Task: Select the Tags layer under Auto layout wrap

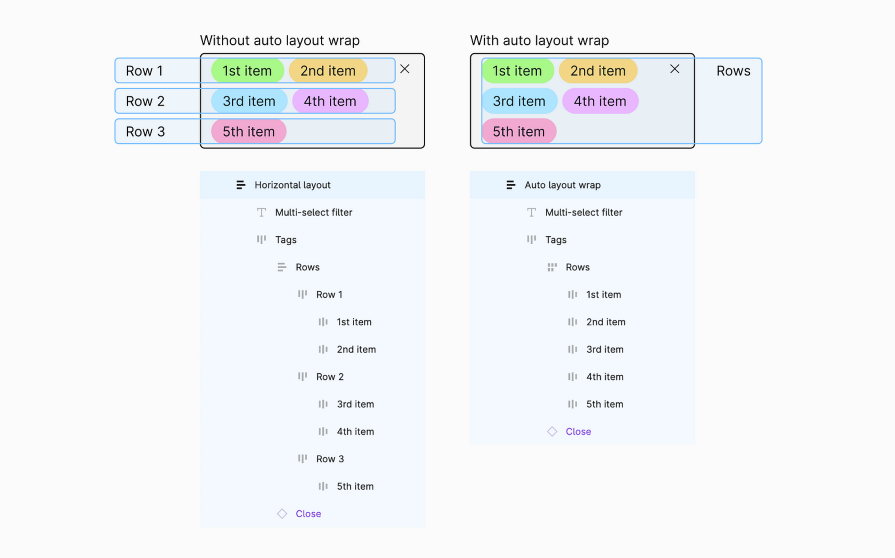Action: [556, 240]
